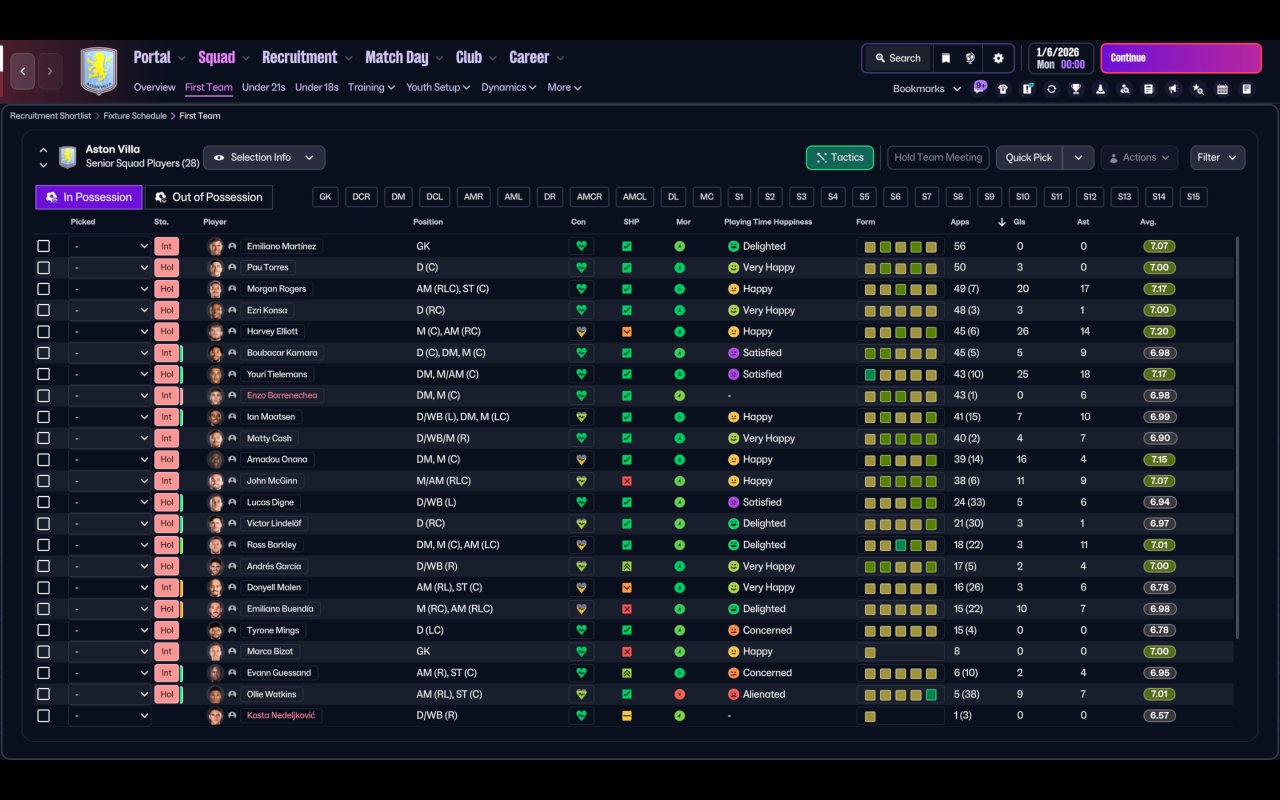Viewport: 1280px width, 800px height.
Task: Select the checkbox for Youri Tielemans
Action: (x=43, y=374)
